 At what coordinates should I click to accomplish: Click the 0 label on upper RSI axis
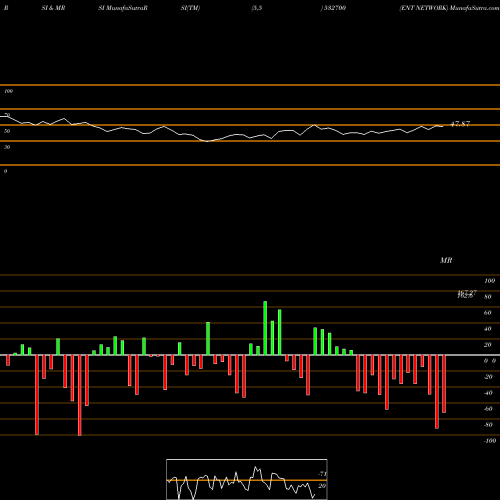(x=5, y=171)
